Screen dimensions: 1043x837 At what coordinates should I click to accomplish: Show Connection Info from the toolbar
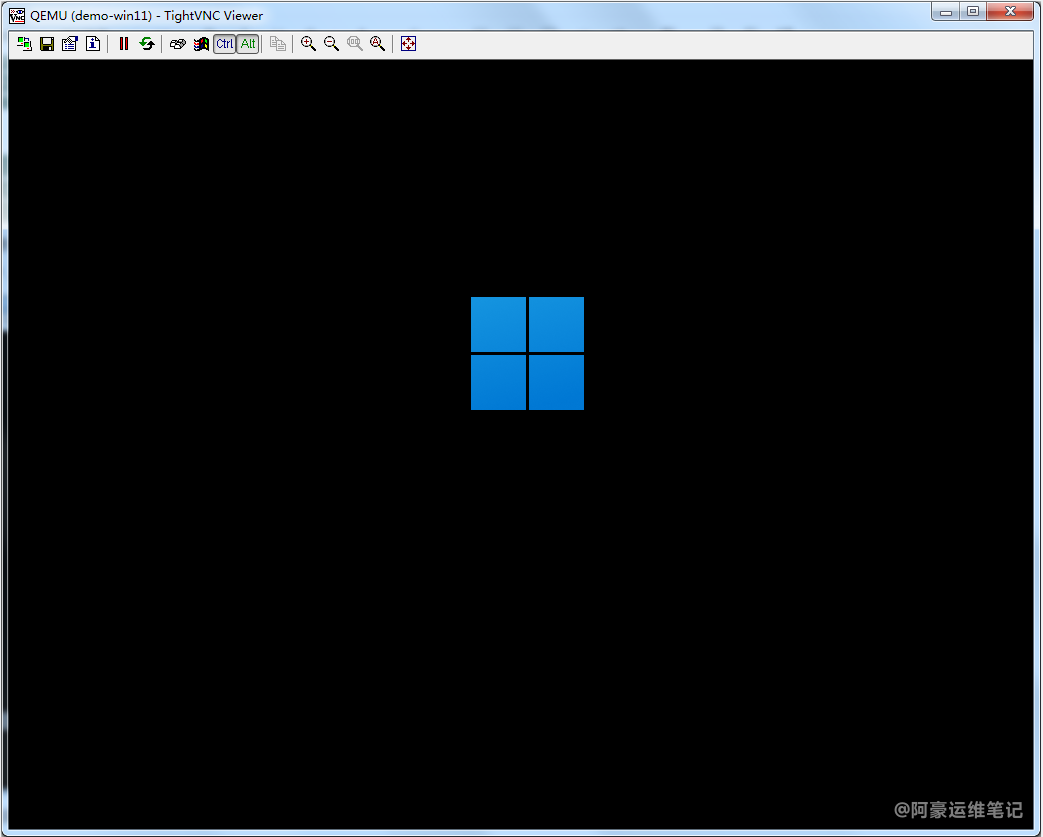click(93, 44)
